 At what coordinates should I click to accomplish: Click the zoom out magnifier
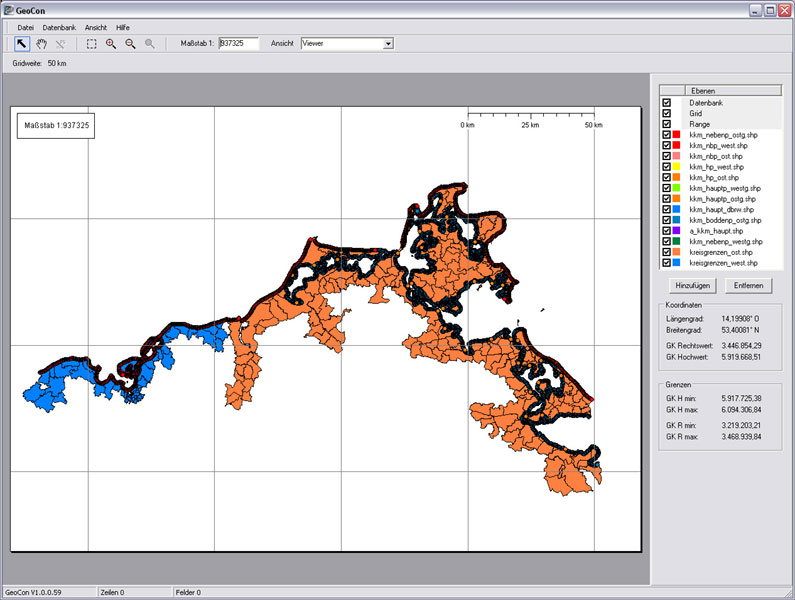(130, 44)
